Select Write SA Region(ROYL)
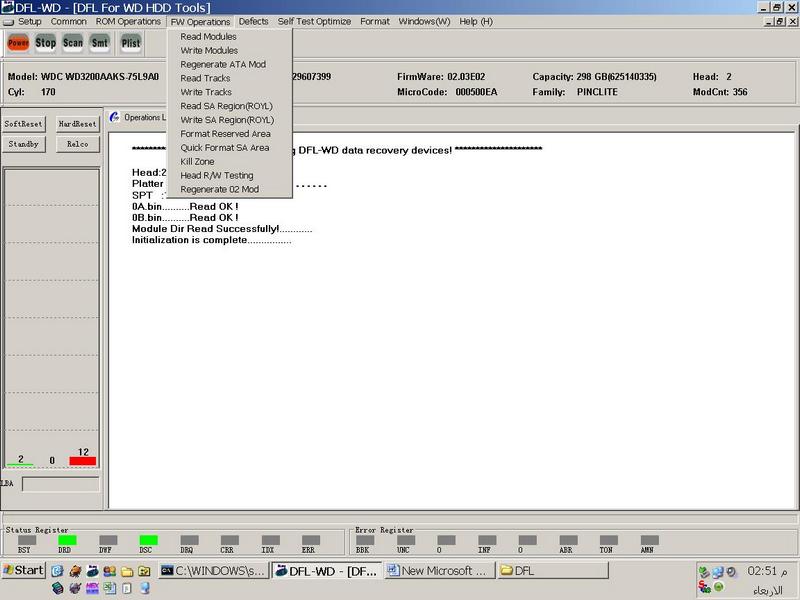Viewport: 800px width, 600px height. point(230,120)
